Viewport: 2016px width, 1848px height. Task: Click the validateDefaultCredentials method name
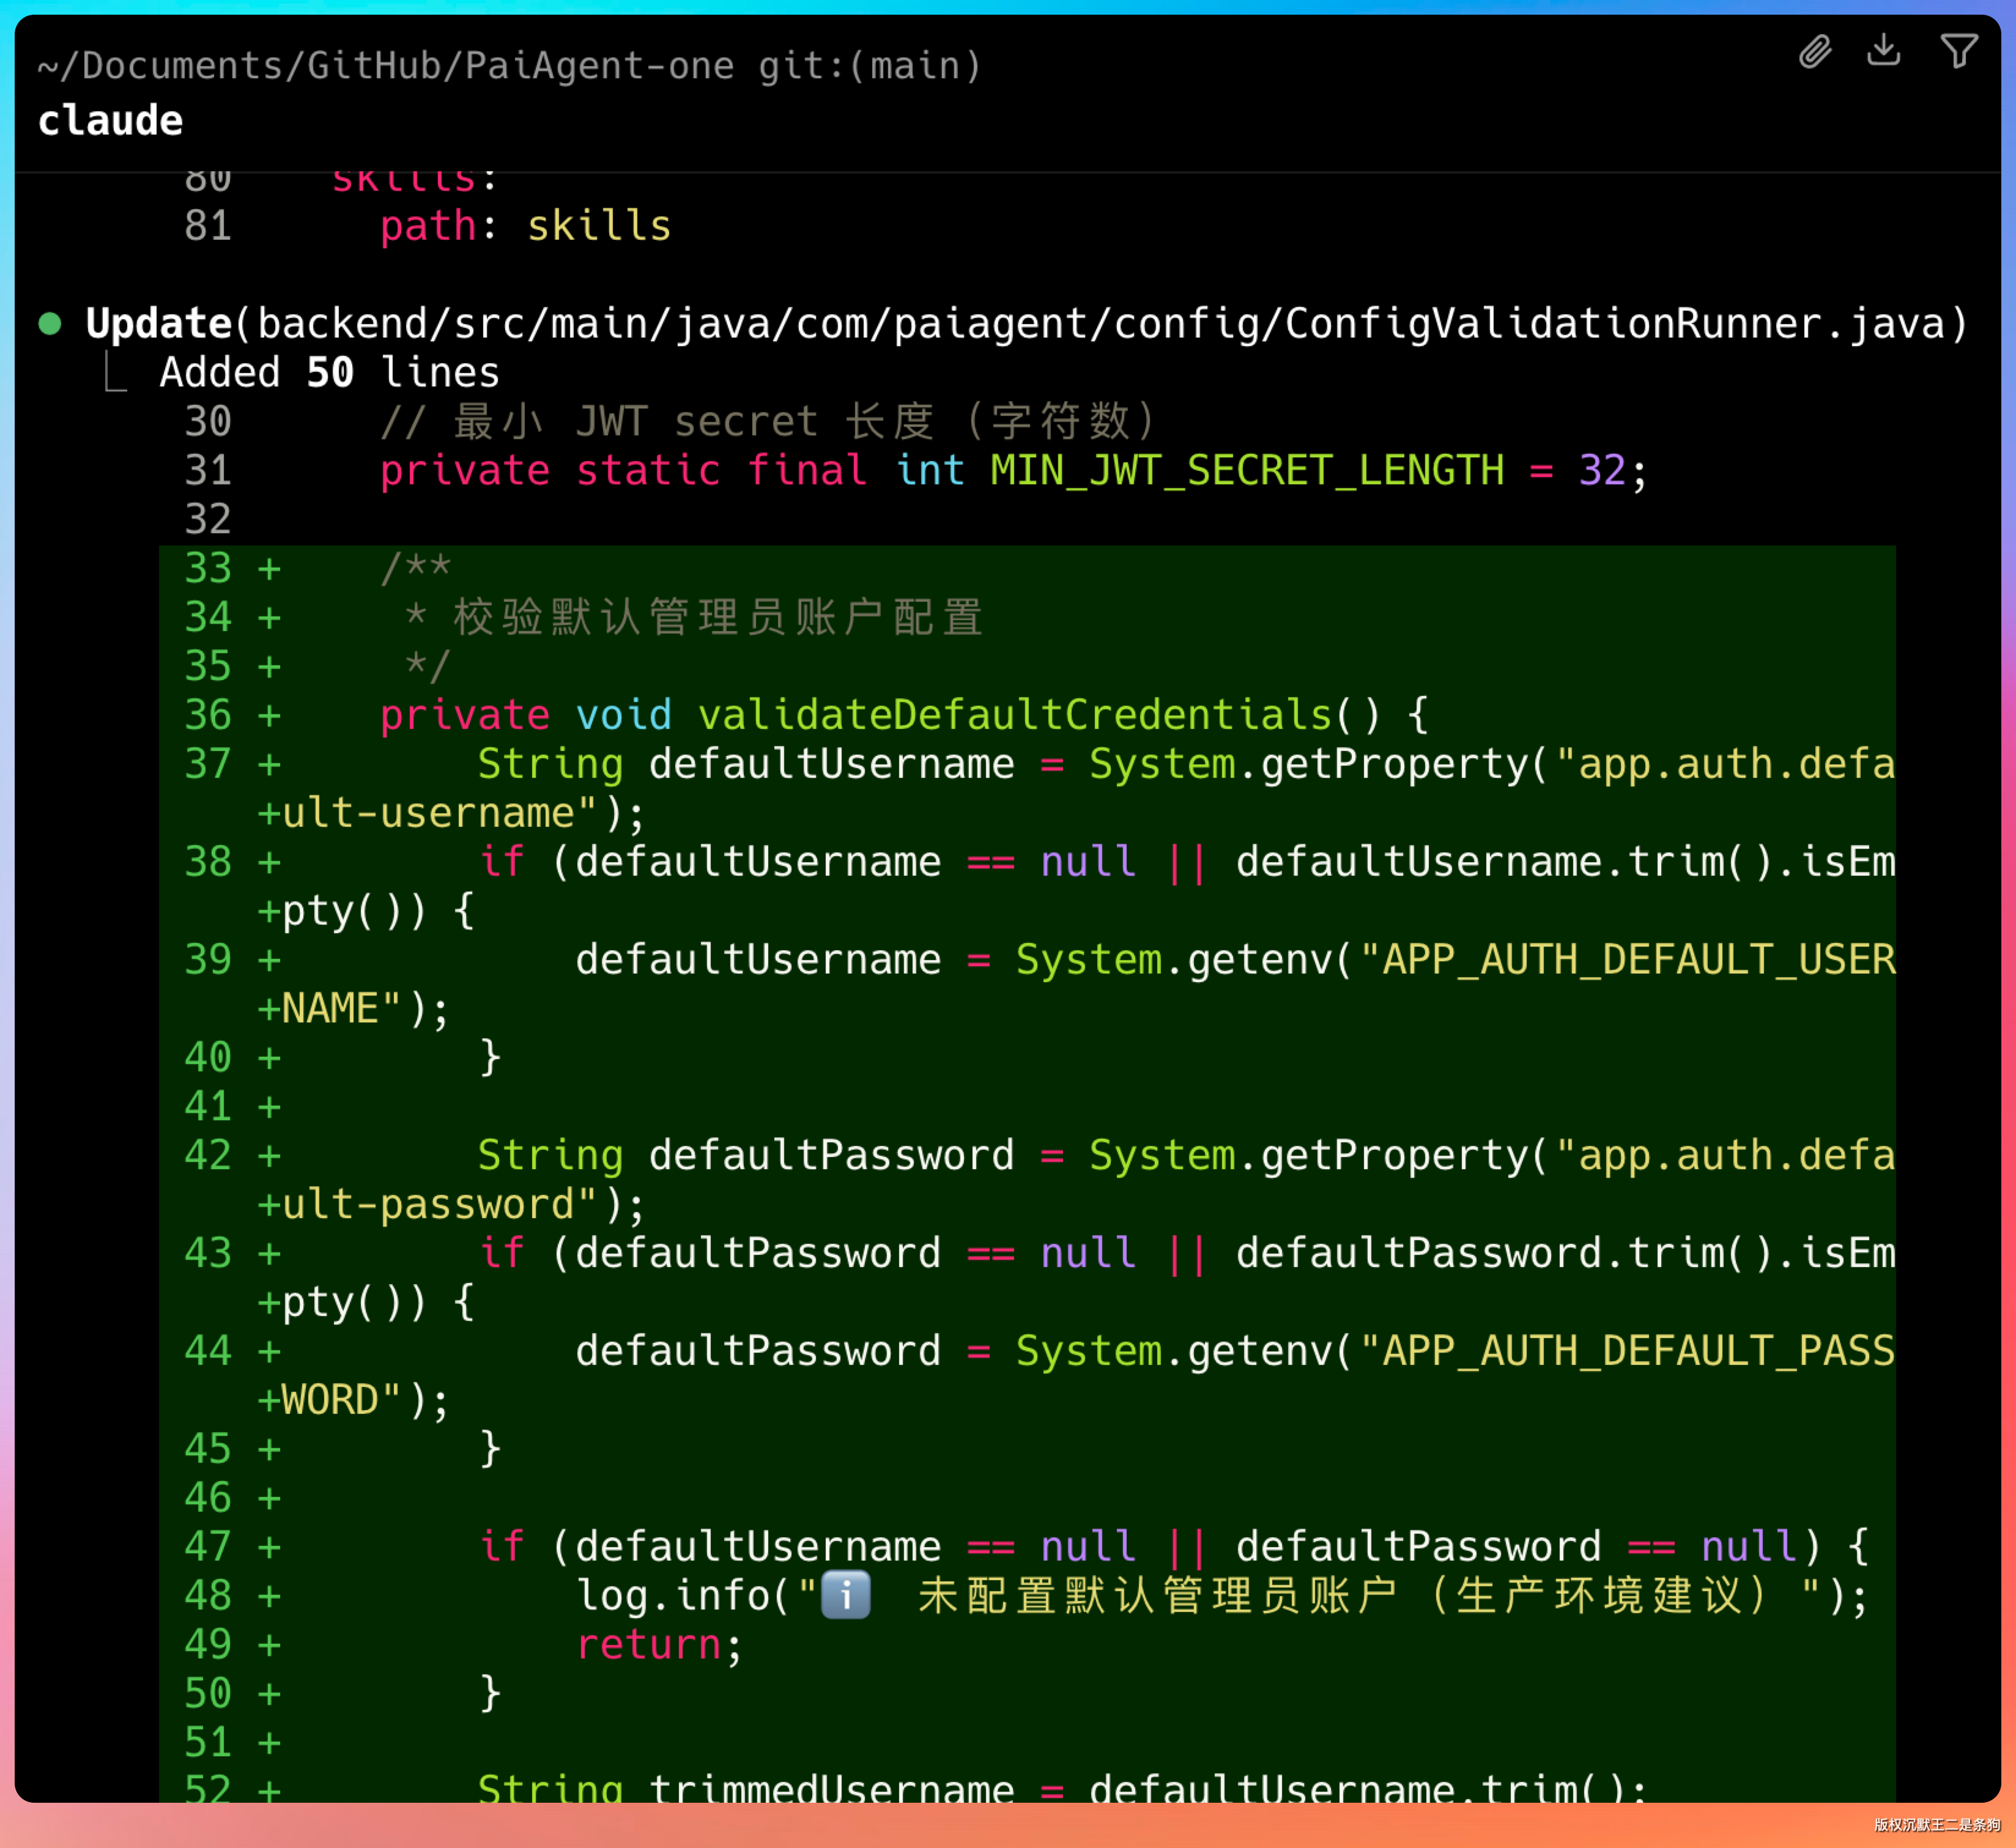pos(1014,715)
